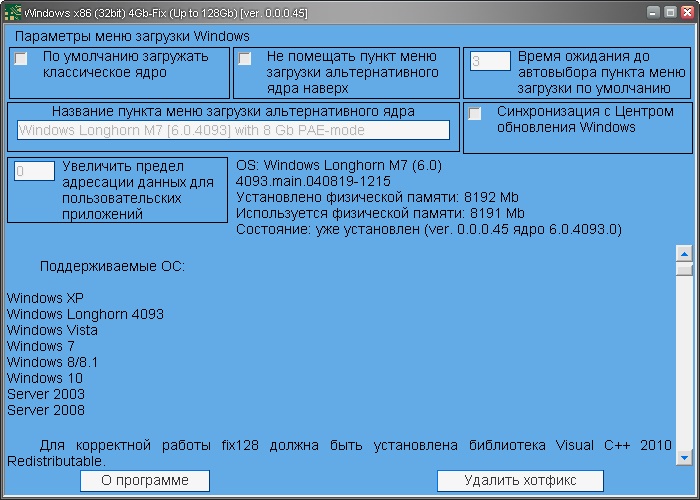Screen dimensions: 700x500
Task: Click the application icon in the title bar
Action: (12, 12)
